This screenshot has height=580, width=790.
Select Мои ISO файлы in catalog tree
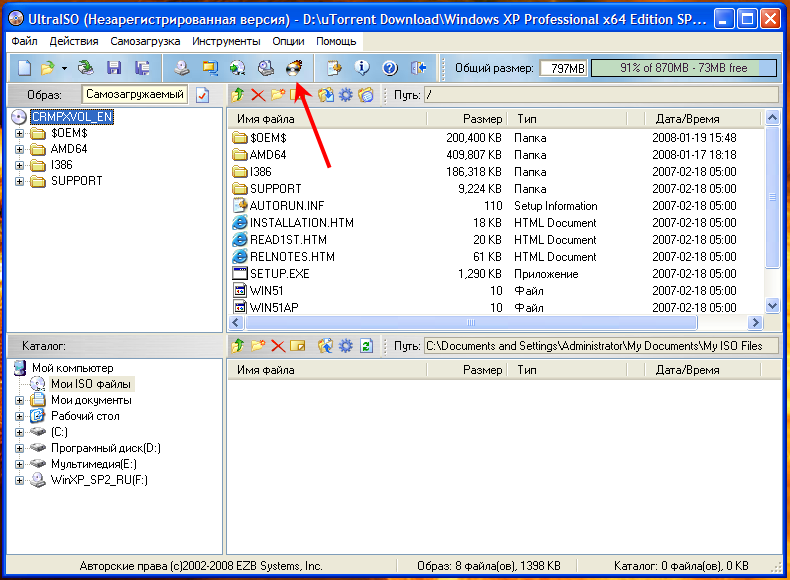91,384
